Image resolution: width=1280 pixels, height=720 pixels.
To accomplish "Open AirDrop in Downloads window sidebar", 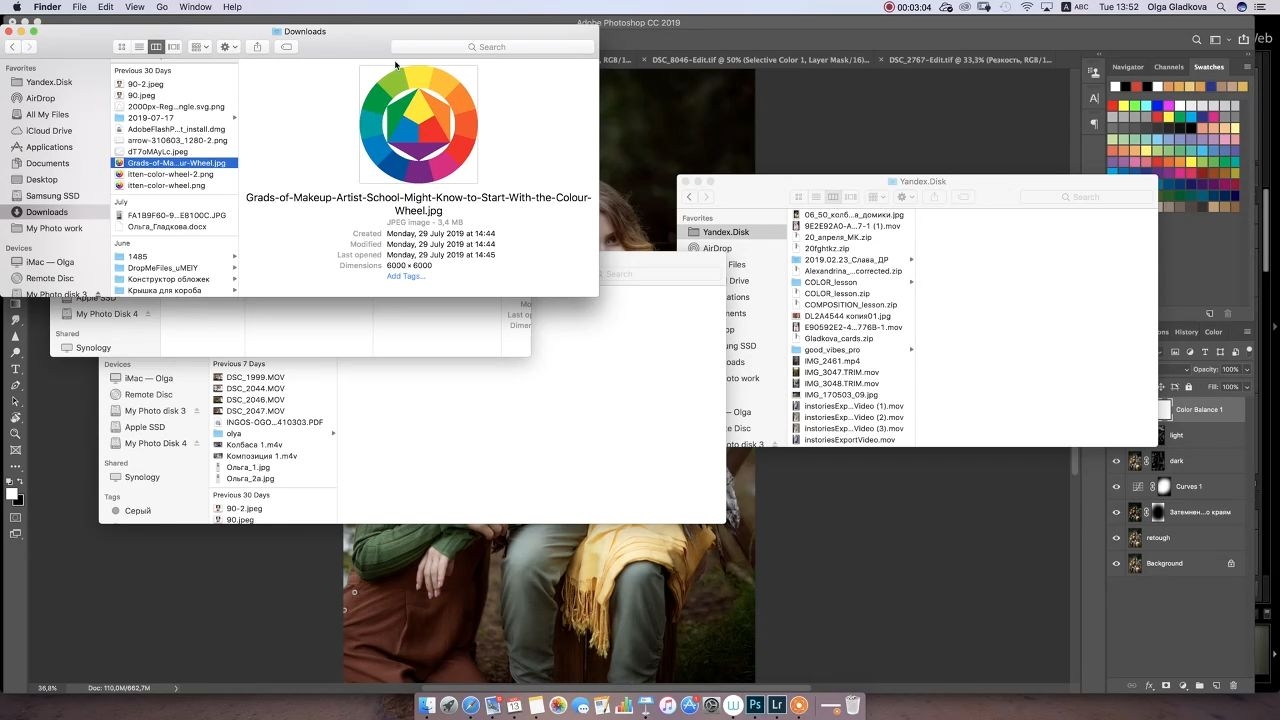I will pyautogui.click(x=41, y=98).
